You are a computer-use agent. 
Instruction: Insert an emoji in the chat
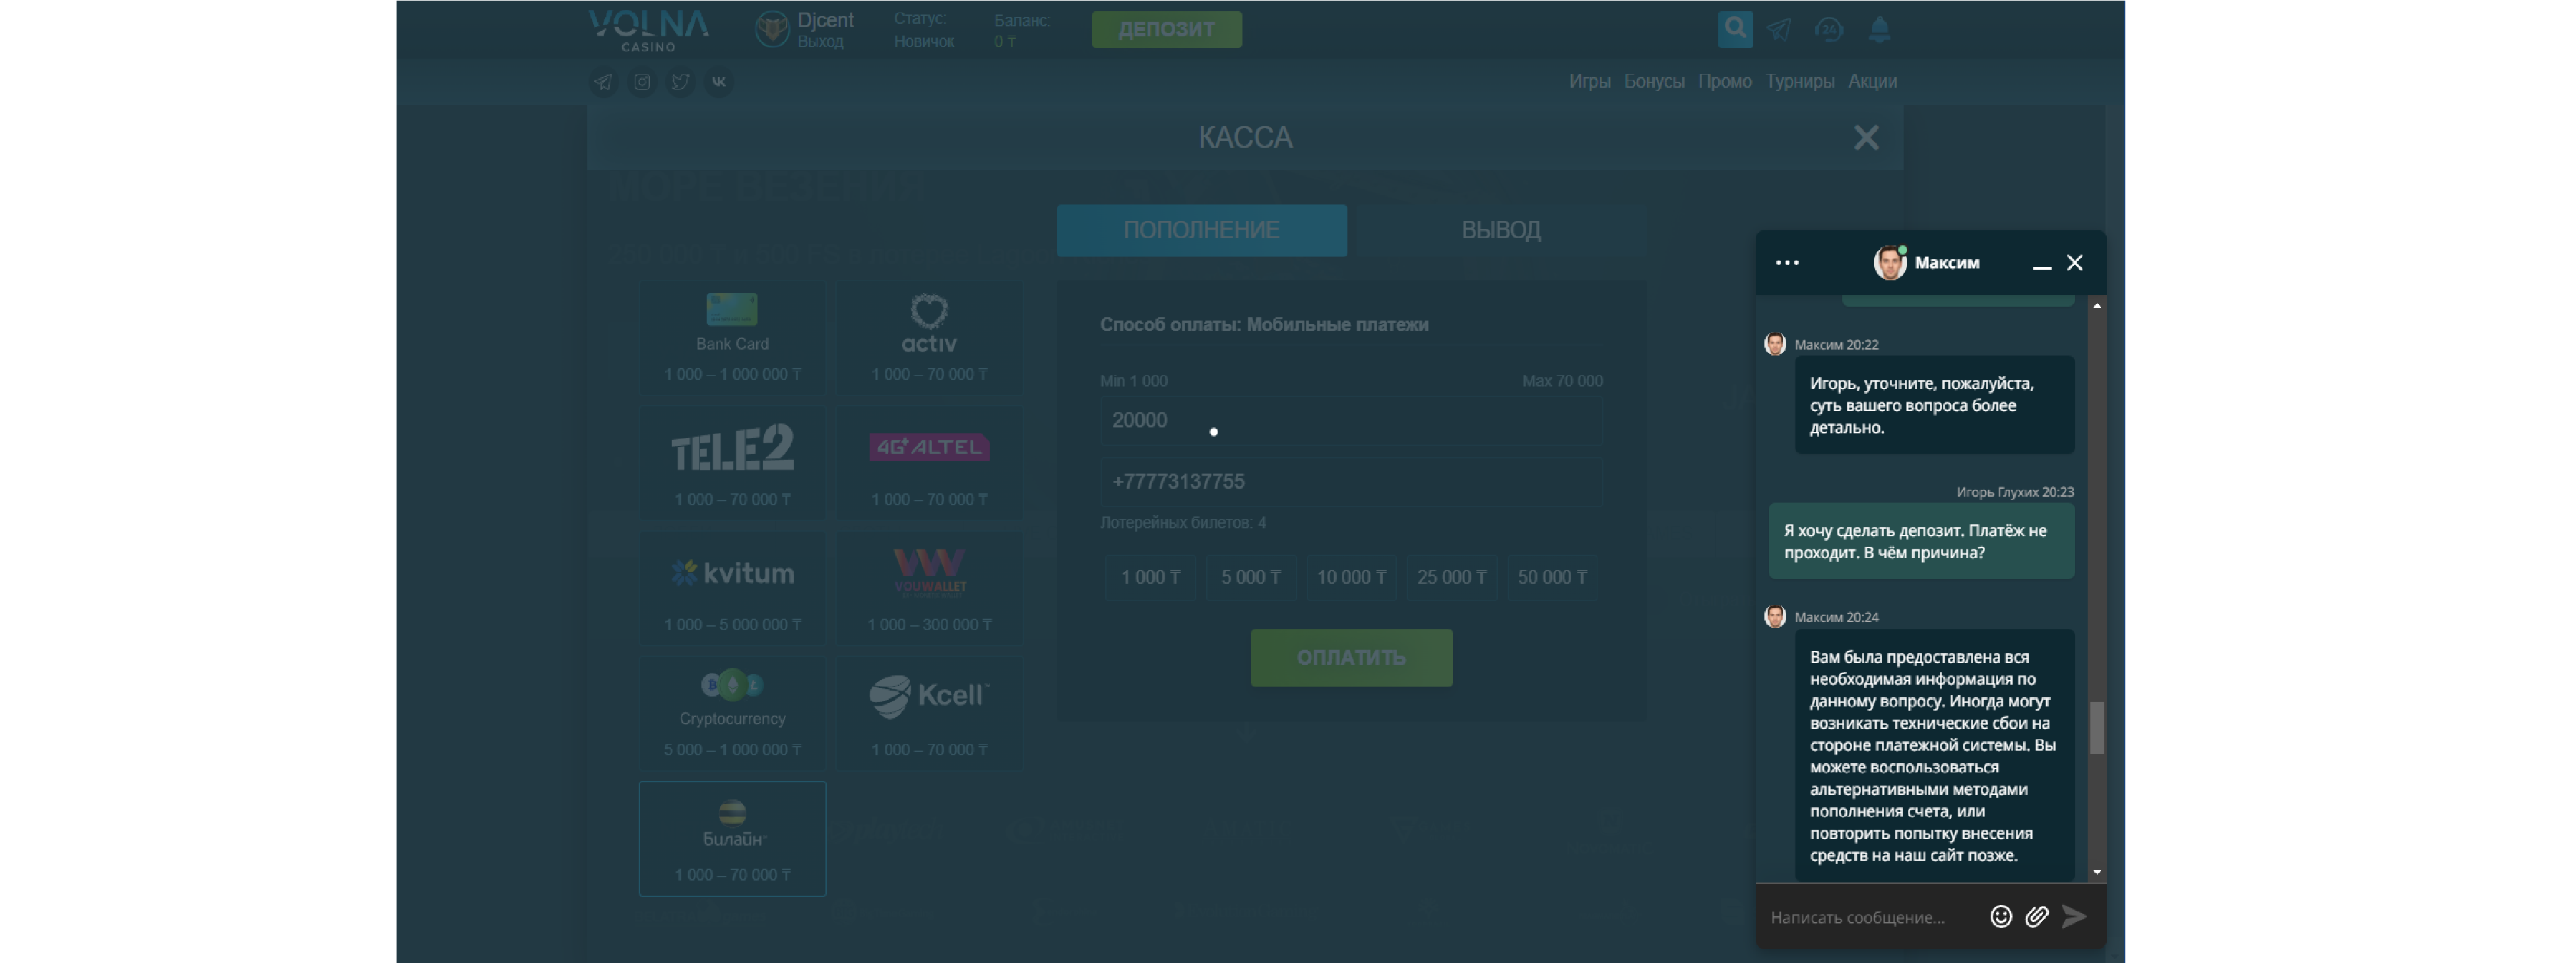coord(2000,916)
